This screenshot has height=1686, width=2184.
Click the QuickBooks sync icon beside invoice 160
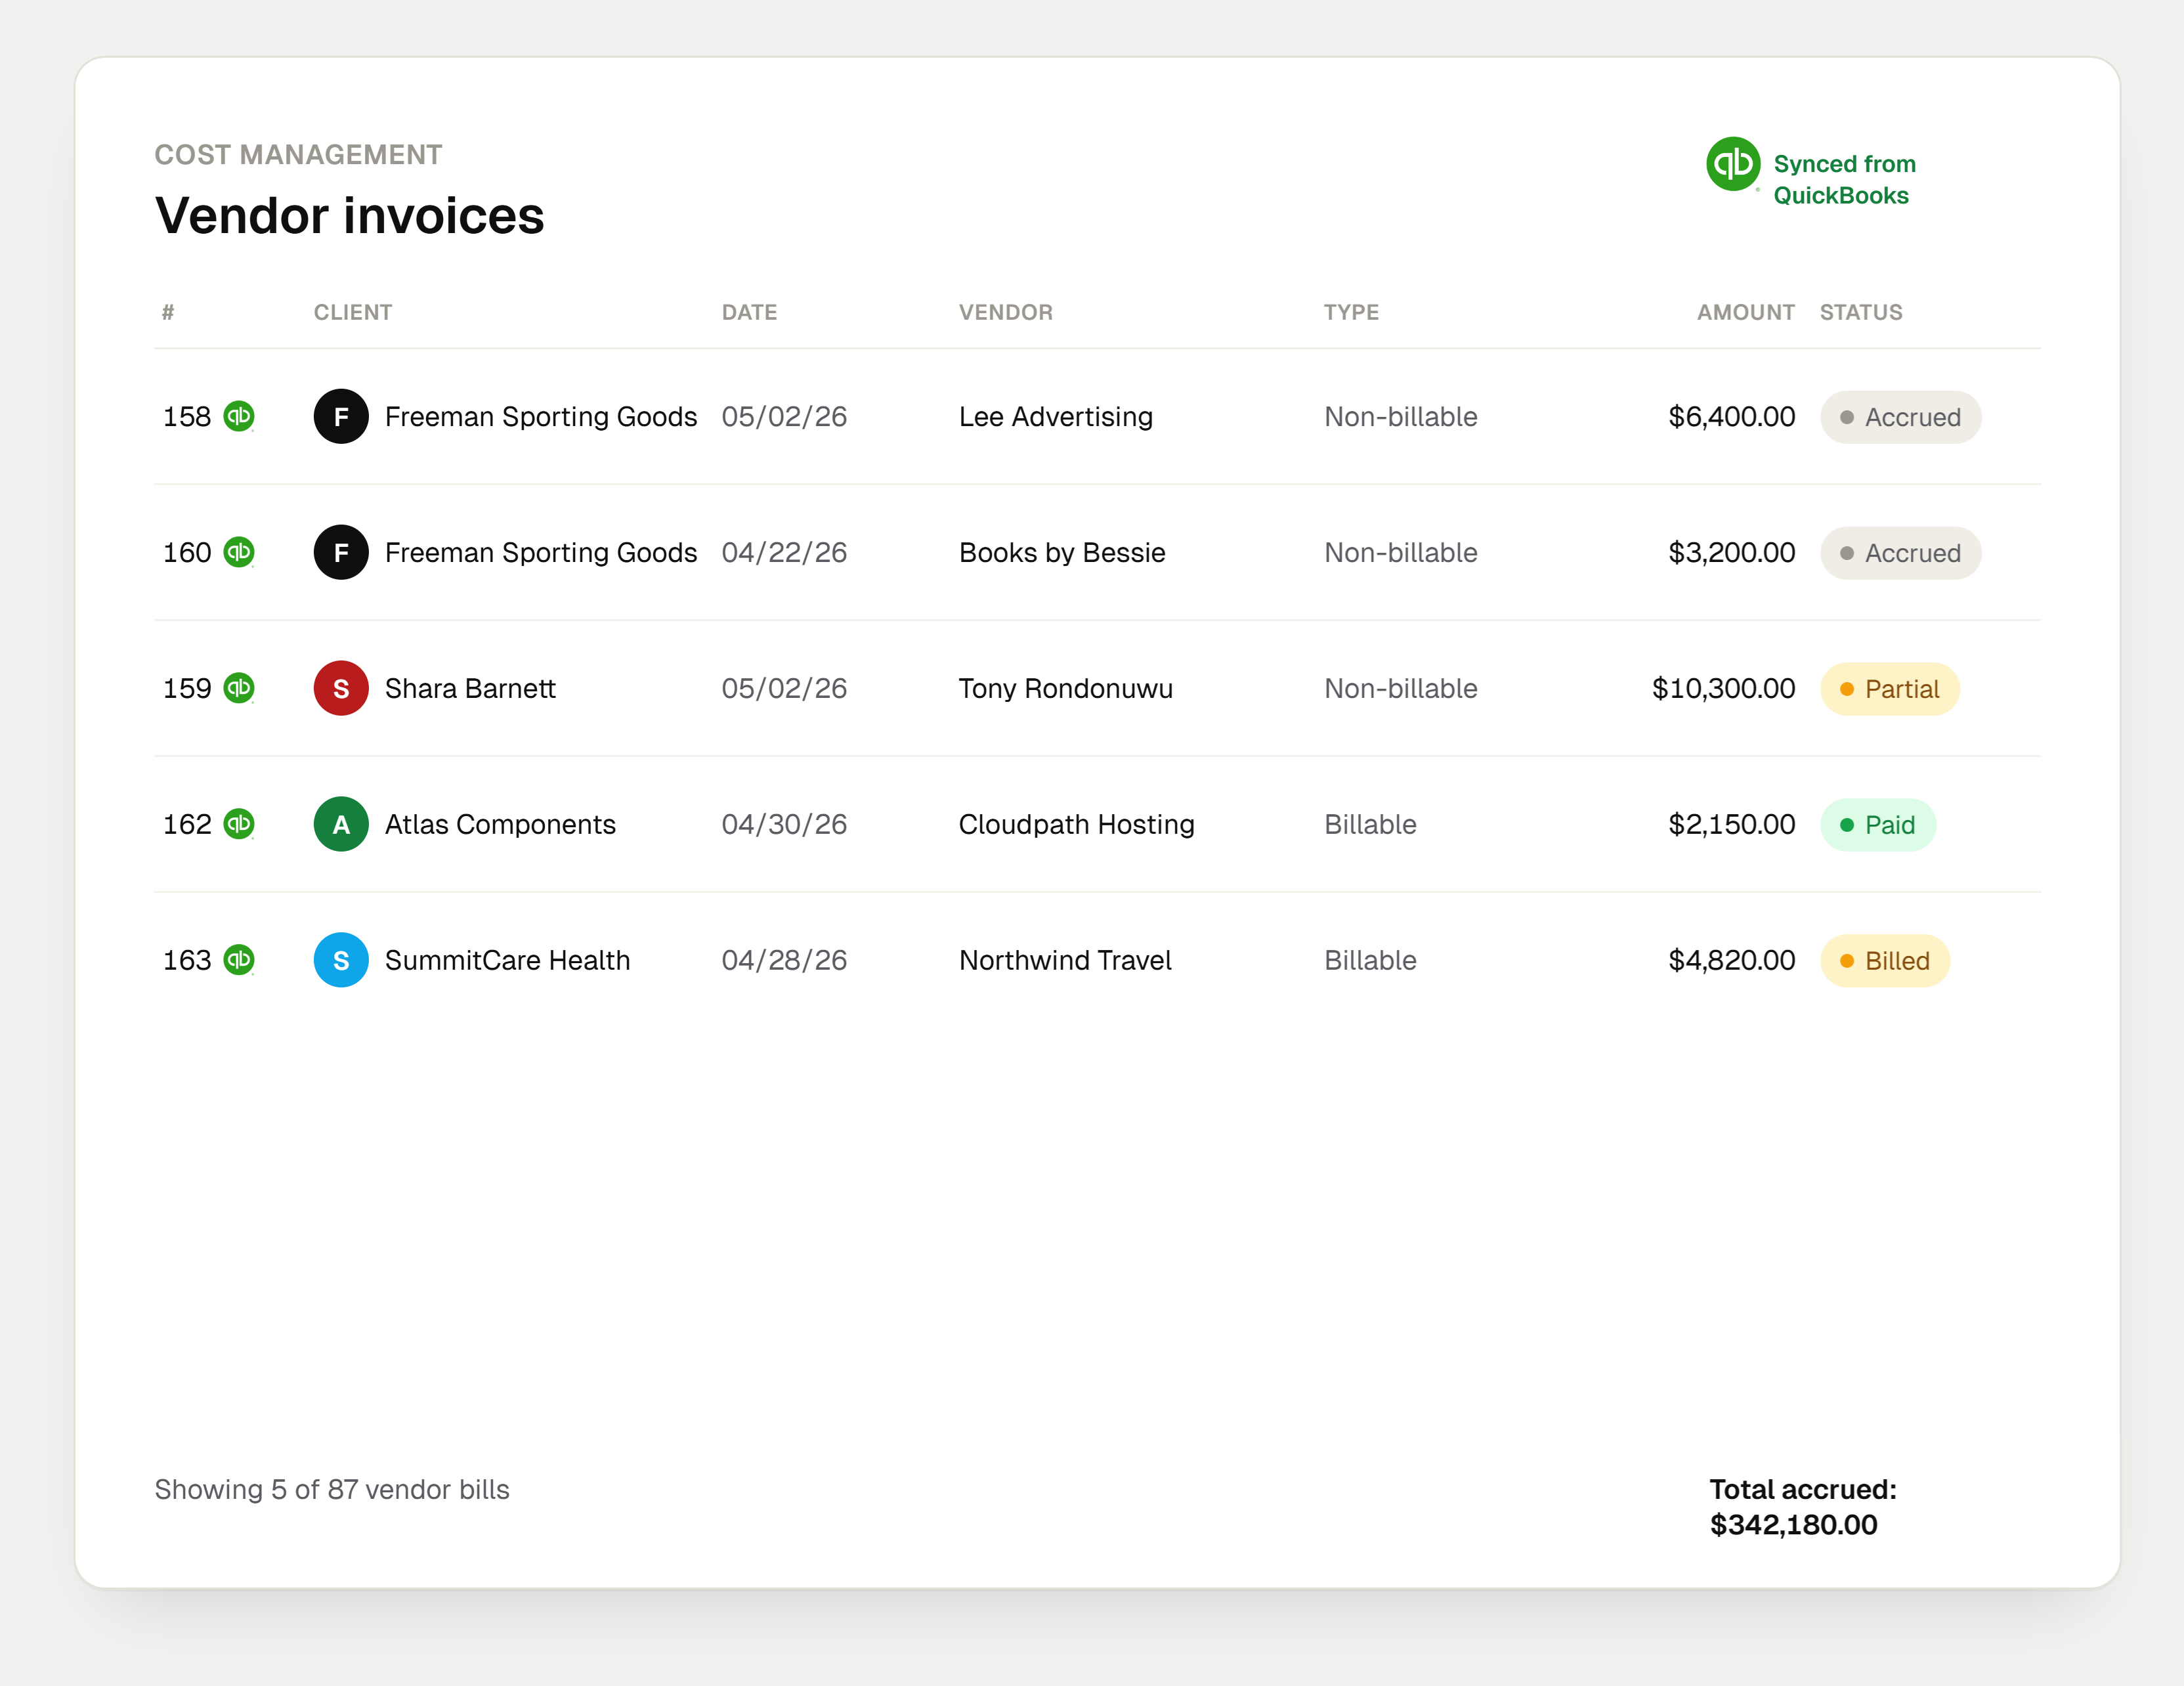click(239, 552)
